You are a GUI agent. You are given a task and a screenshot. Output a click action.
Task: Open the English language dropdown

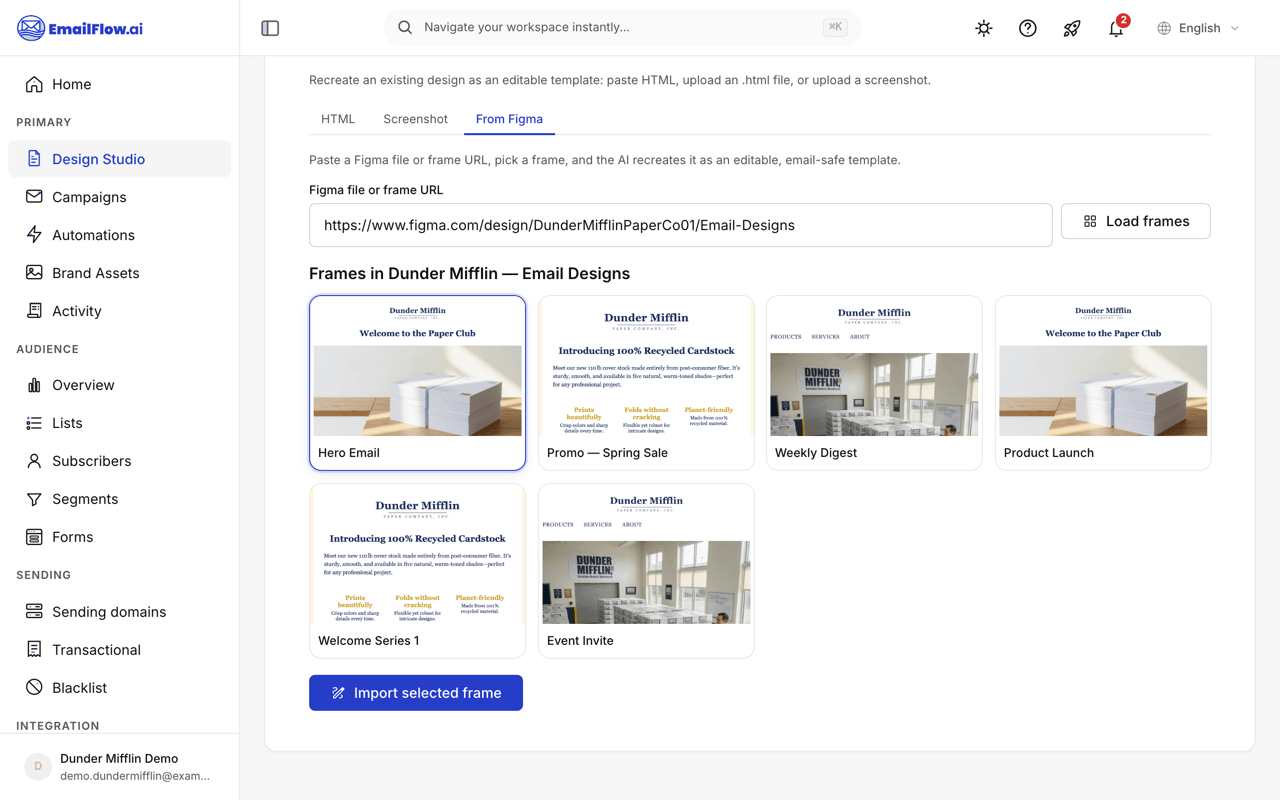point(1198,28)
